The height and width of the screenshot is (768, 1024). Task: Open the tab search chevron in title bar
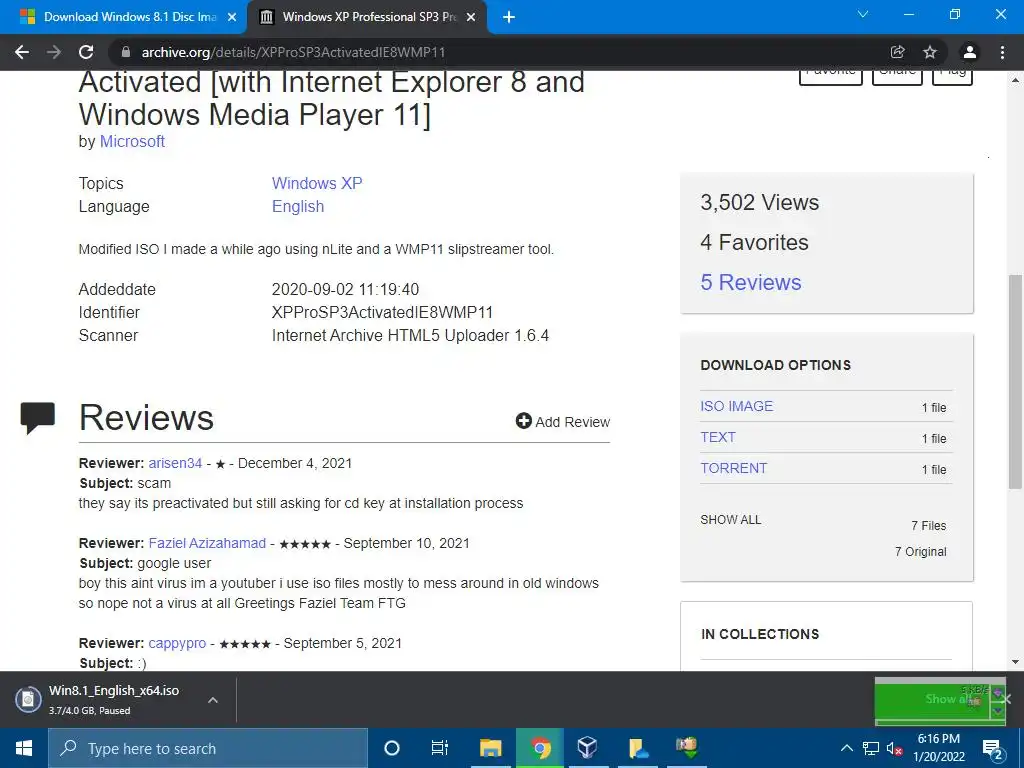863,14
